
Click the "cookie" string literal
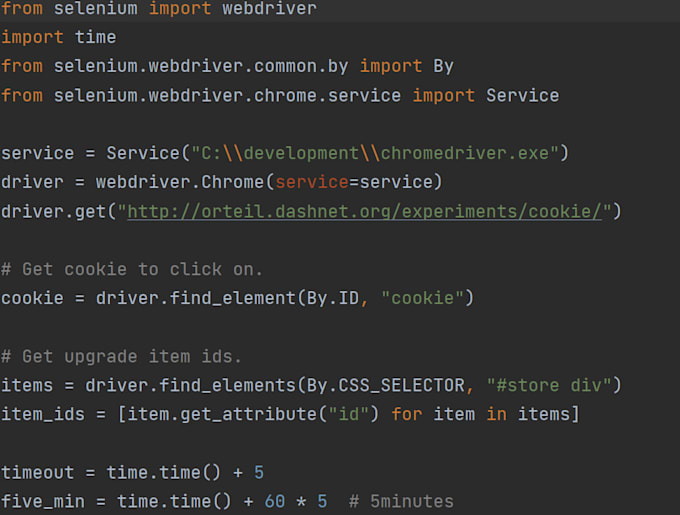tap(422, 298)
